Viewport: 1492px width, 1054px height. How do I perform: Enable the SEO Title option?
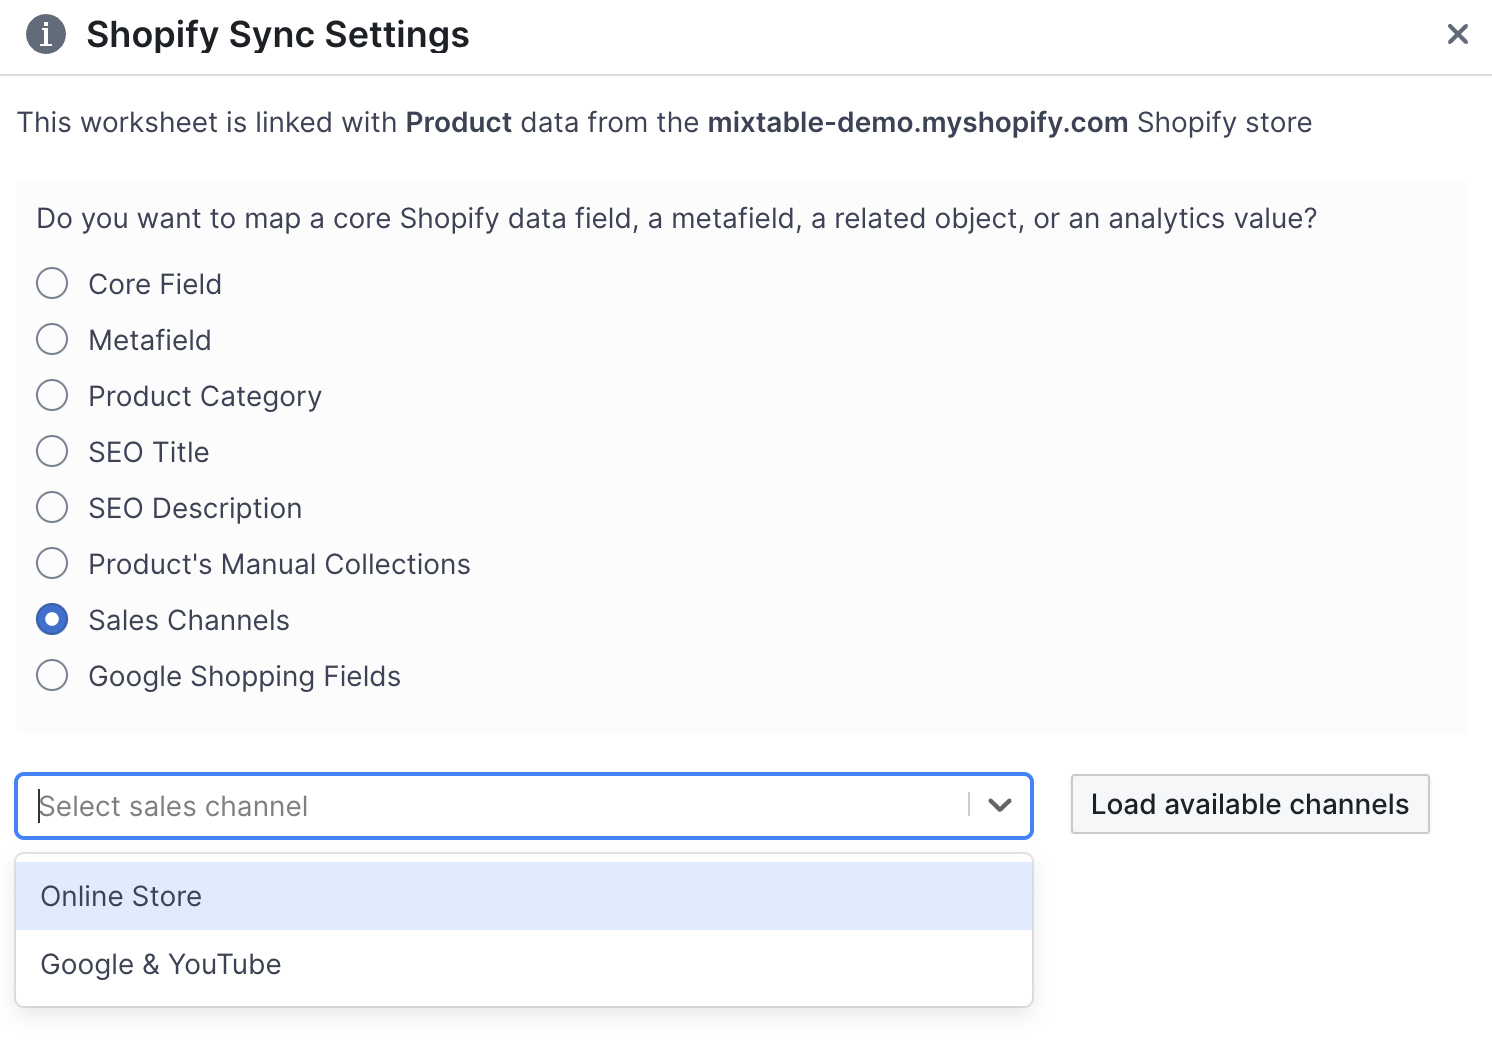[52, 451]
